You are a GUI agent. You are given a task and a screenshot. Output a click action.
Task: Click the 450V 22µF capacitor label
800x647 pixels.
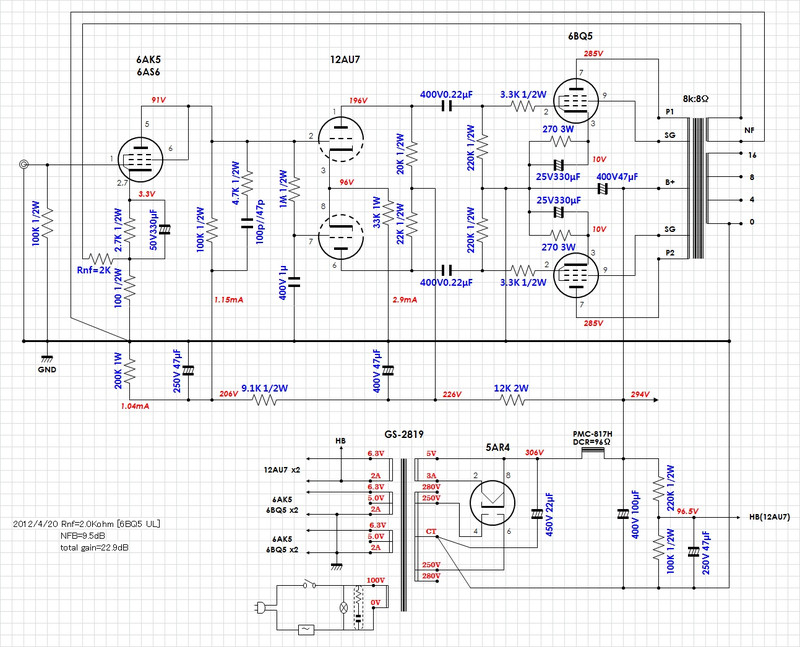[547, 511]
